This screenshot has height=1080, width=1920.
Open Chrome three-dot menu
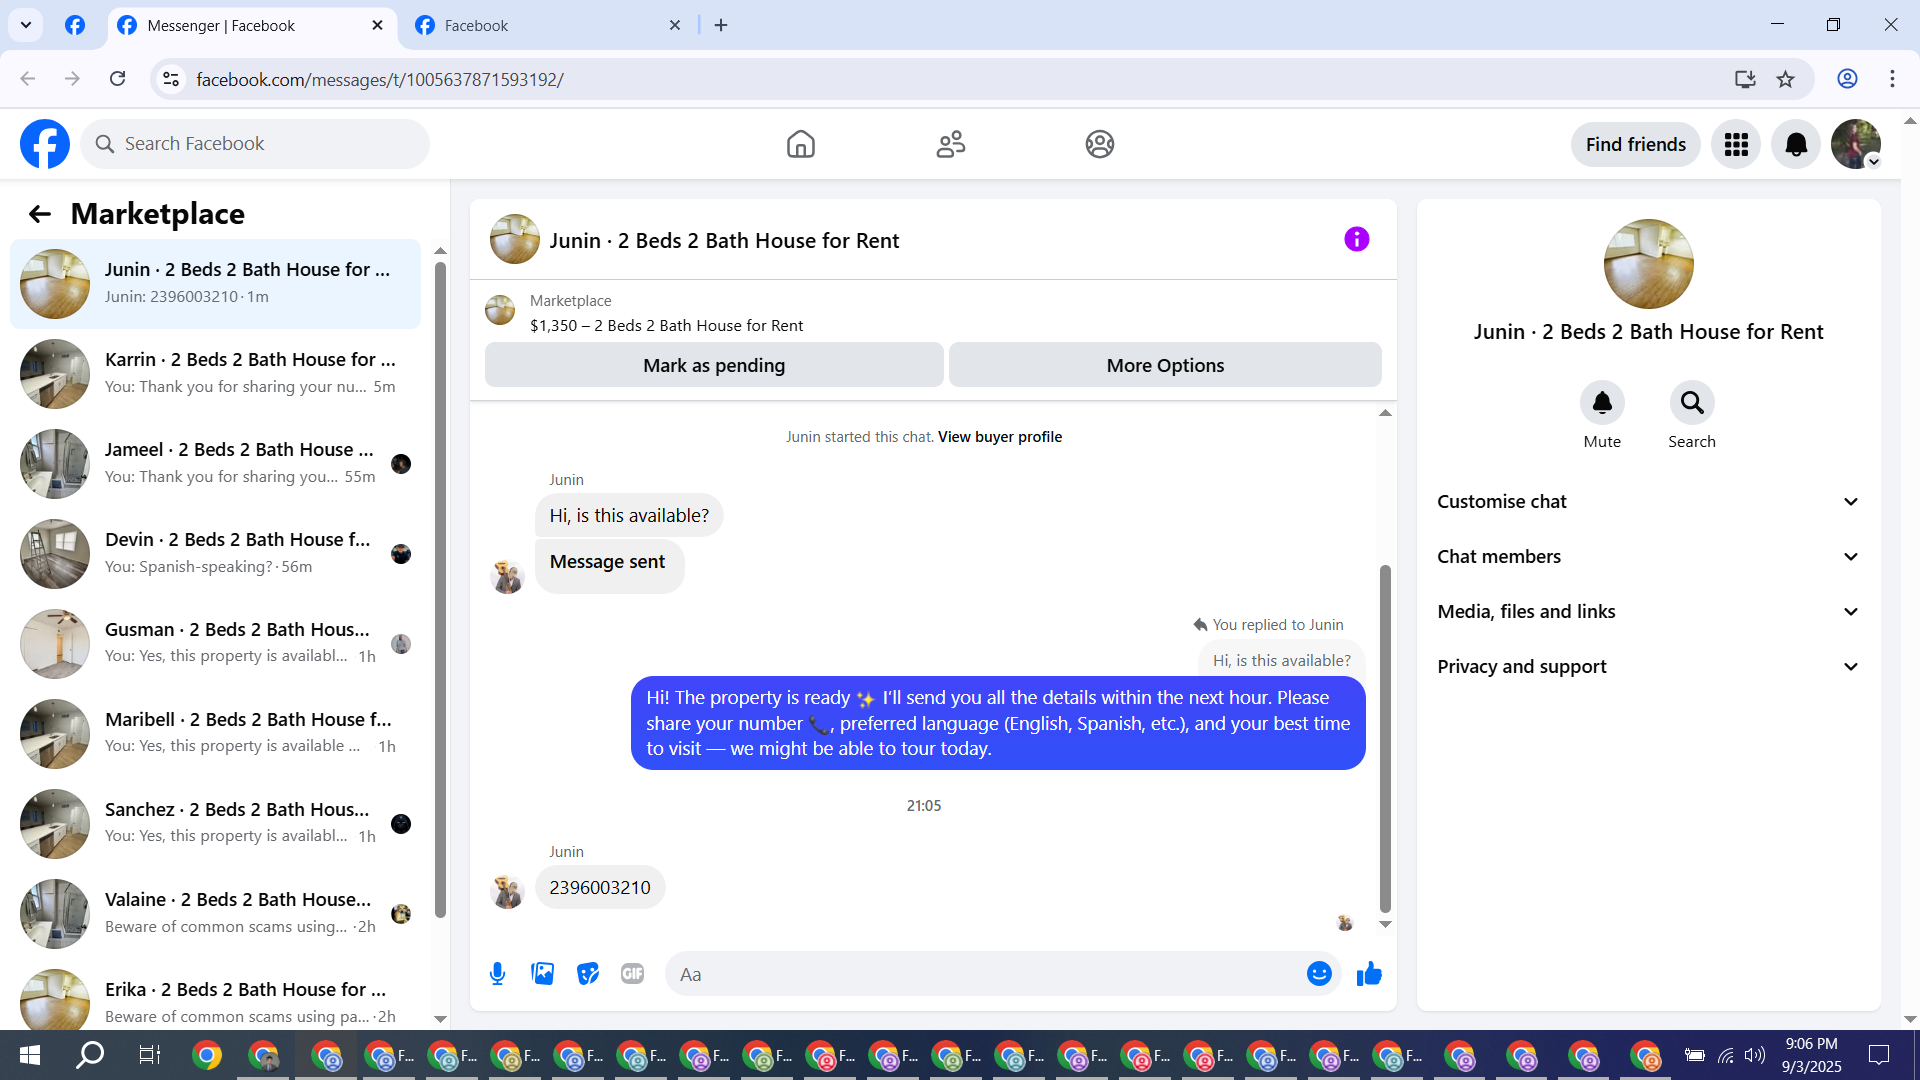[x=1892, y=79]
